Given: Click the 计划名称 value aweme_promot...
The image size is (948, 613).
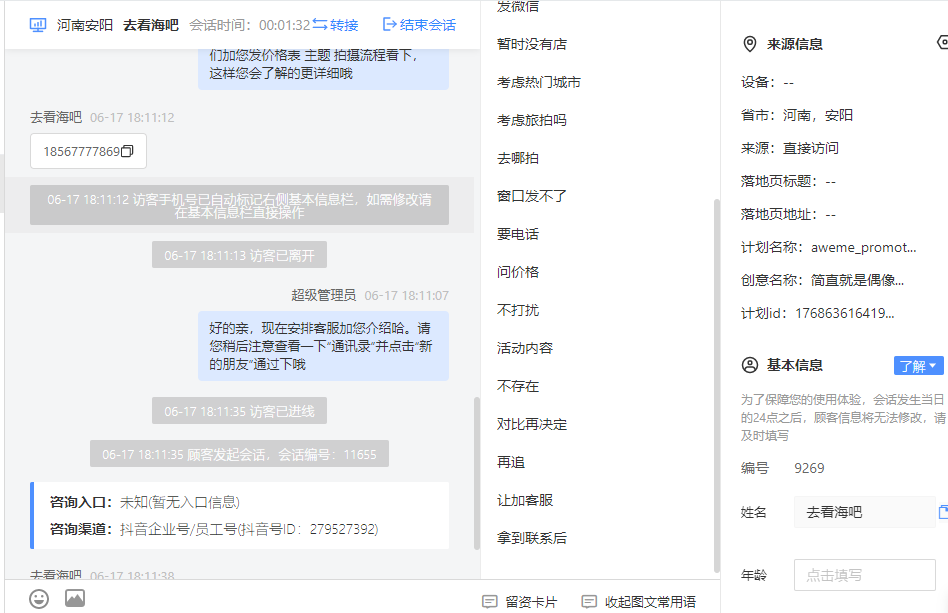Looking at the screenshot, I should [863, 247].
